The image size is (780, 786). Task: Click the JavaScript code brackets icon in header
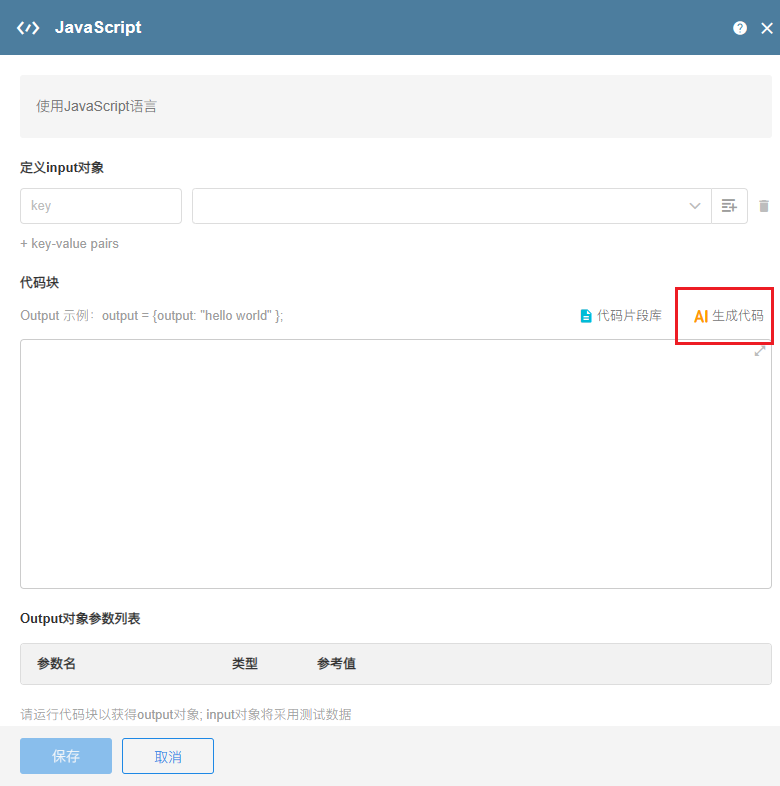pyautogui.click(x=28, y=28)
